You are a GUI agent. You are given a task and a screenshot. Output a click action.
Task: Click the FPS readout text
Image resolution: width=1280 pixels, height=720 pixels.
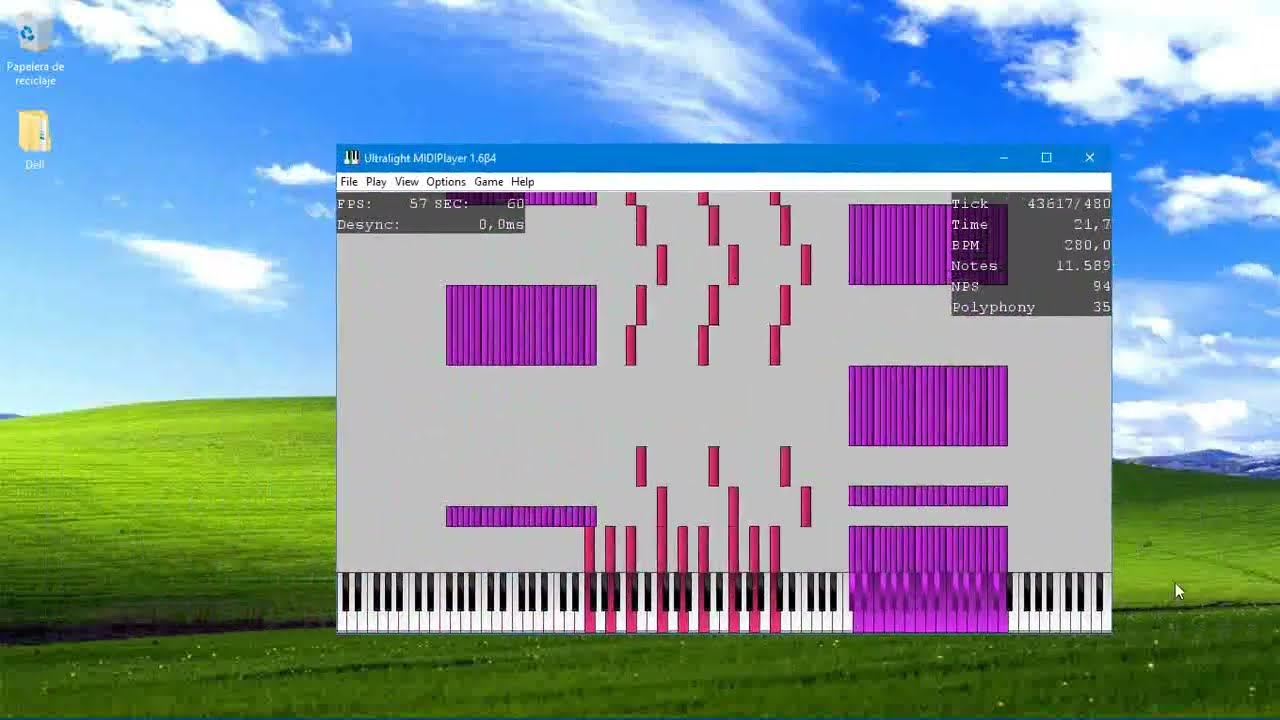382,204
